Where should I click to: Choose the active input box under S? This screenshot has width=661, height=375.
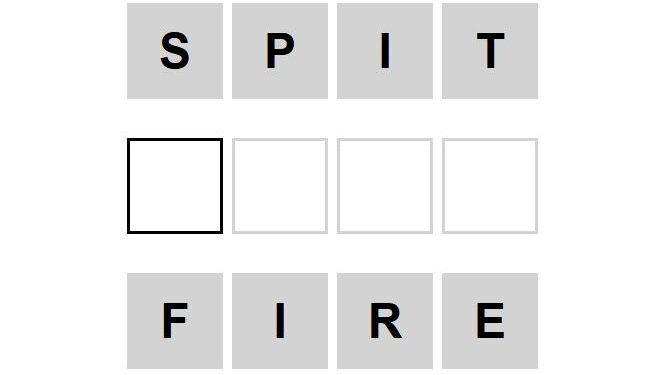click(x=175, y=186)
